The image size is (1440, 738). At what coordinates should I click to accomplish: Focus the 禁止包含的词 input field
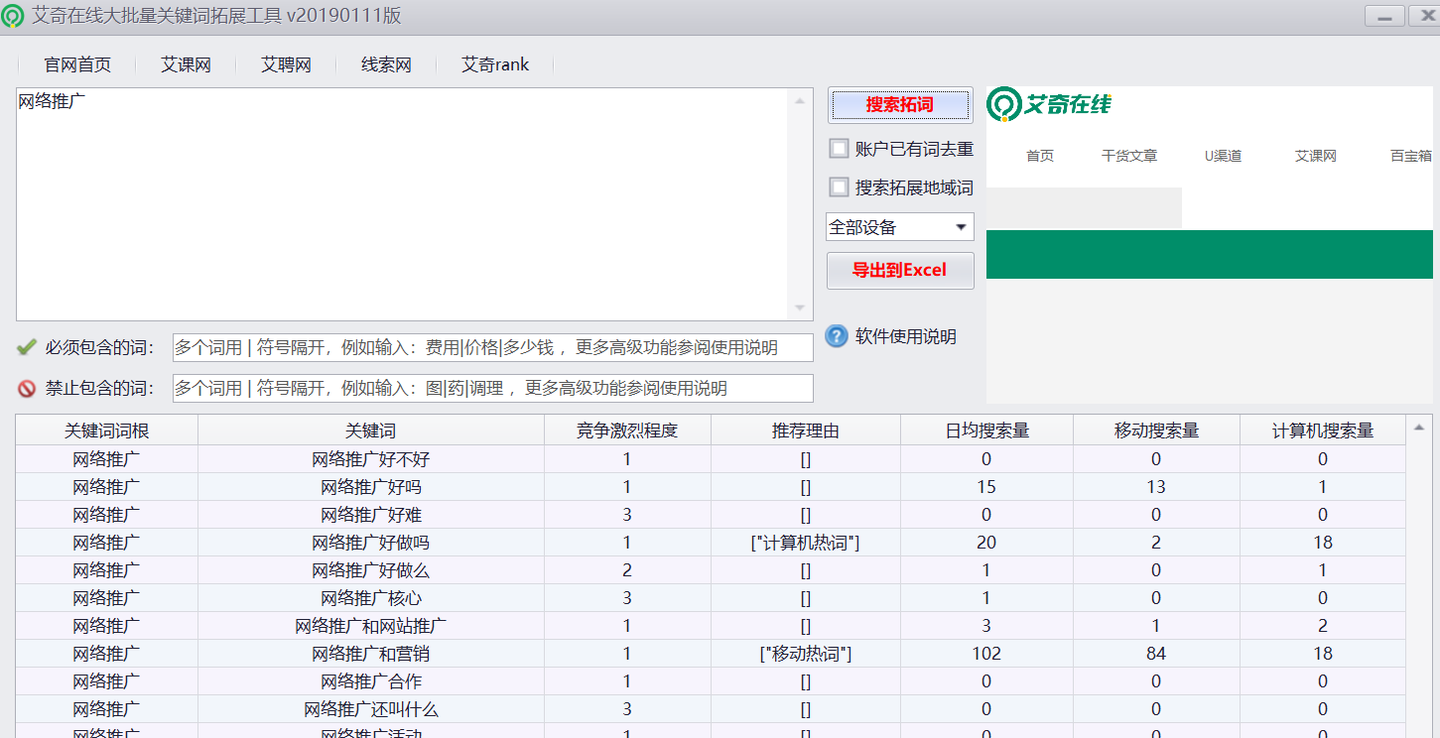click(493, 388)
